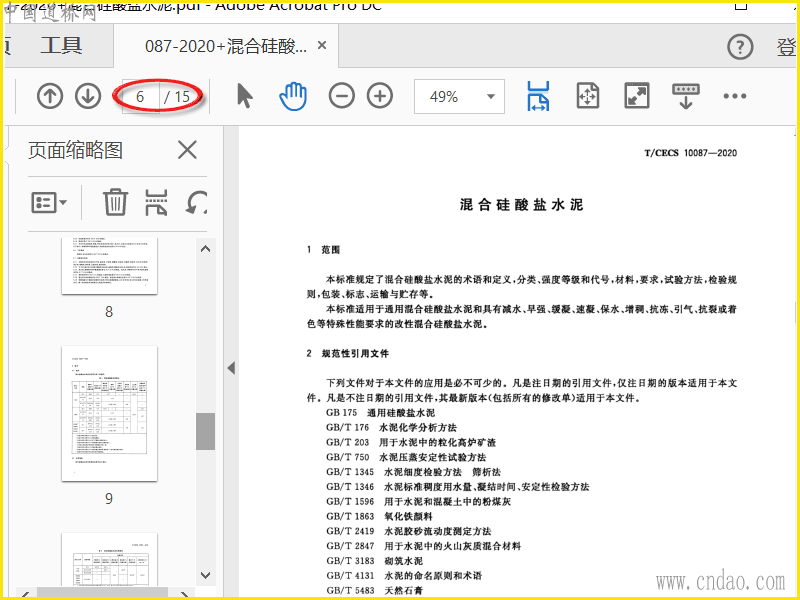Rotate pages counterclockwise

coord(196,202)
